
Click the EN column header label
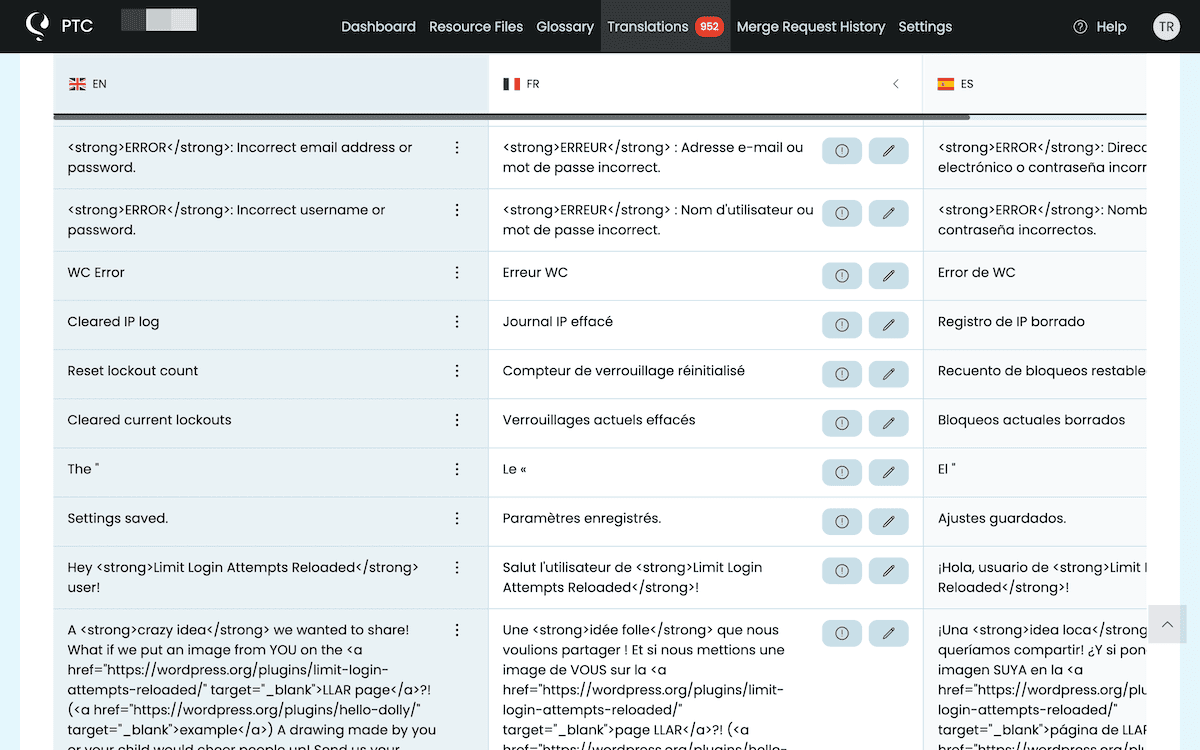click(x=99, y=84)
